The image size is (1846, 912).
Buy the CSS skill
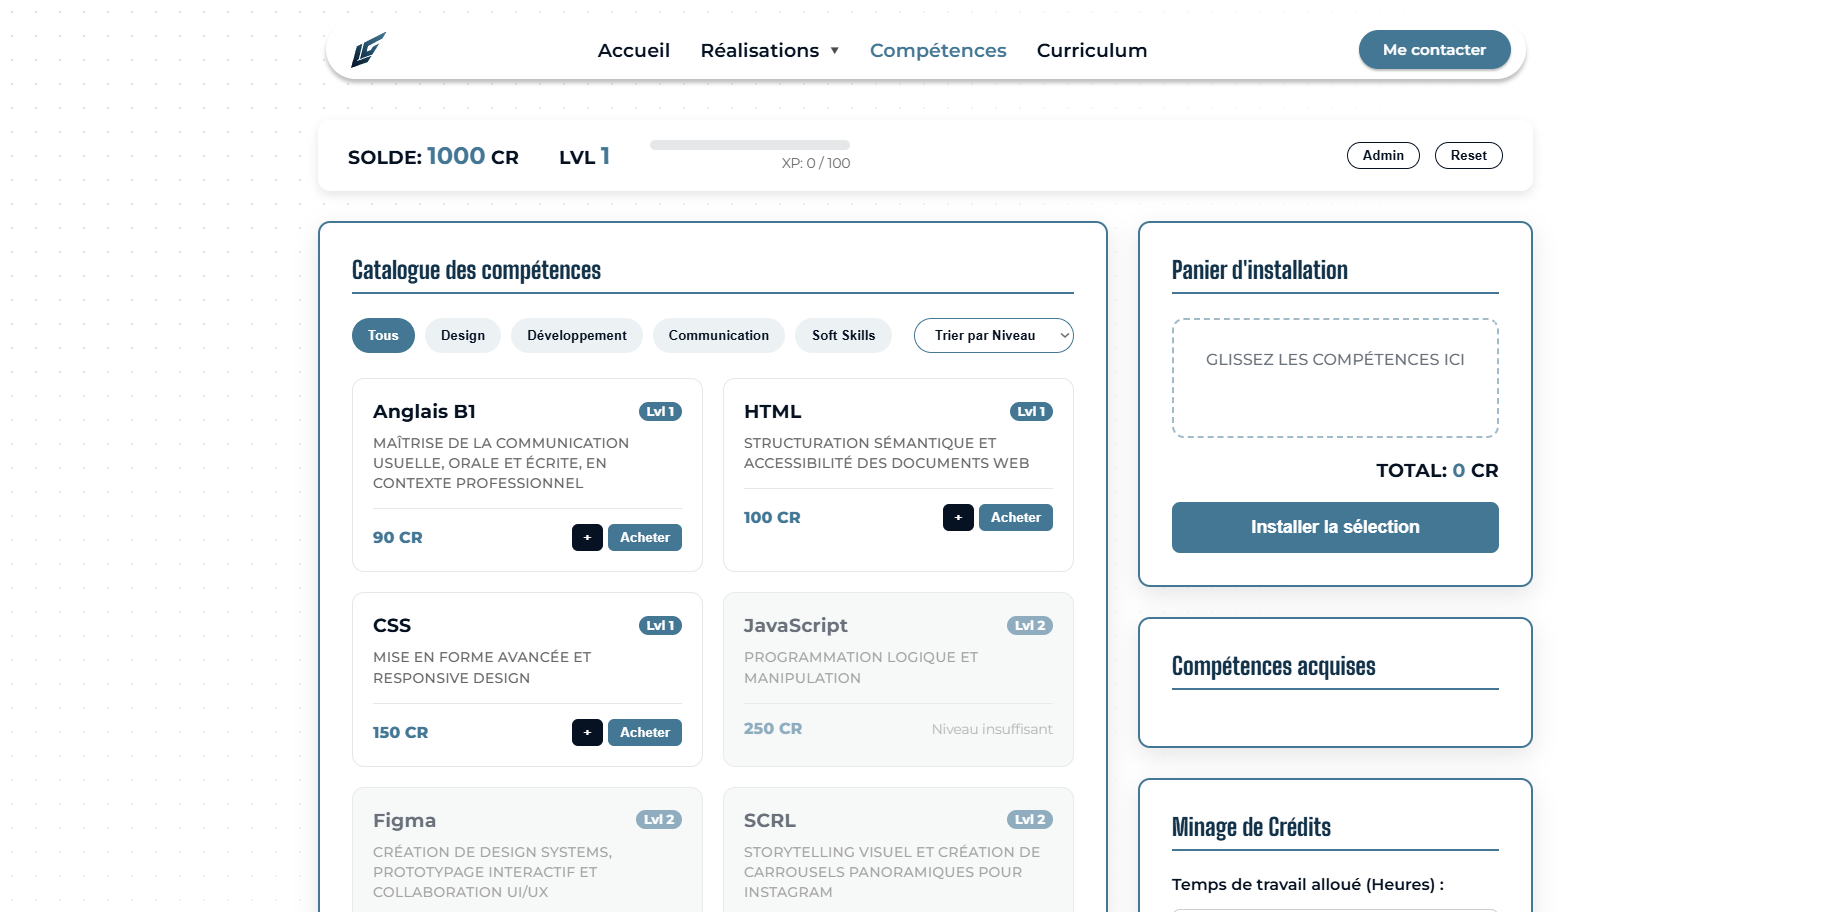[644, 732]
